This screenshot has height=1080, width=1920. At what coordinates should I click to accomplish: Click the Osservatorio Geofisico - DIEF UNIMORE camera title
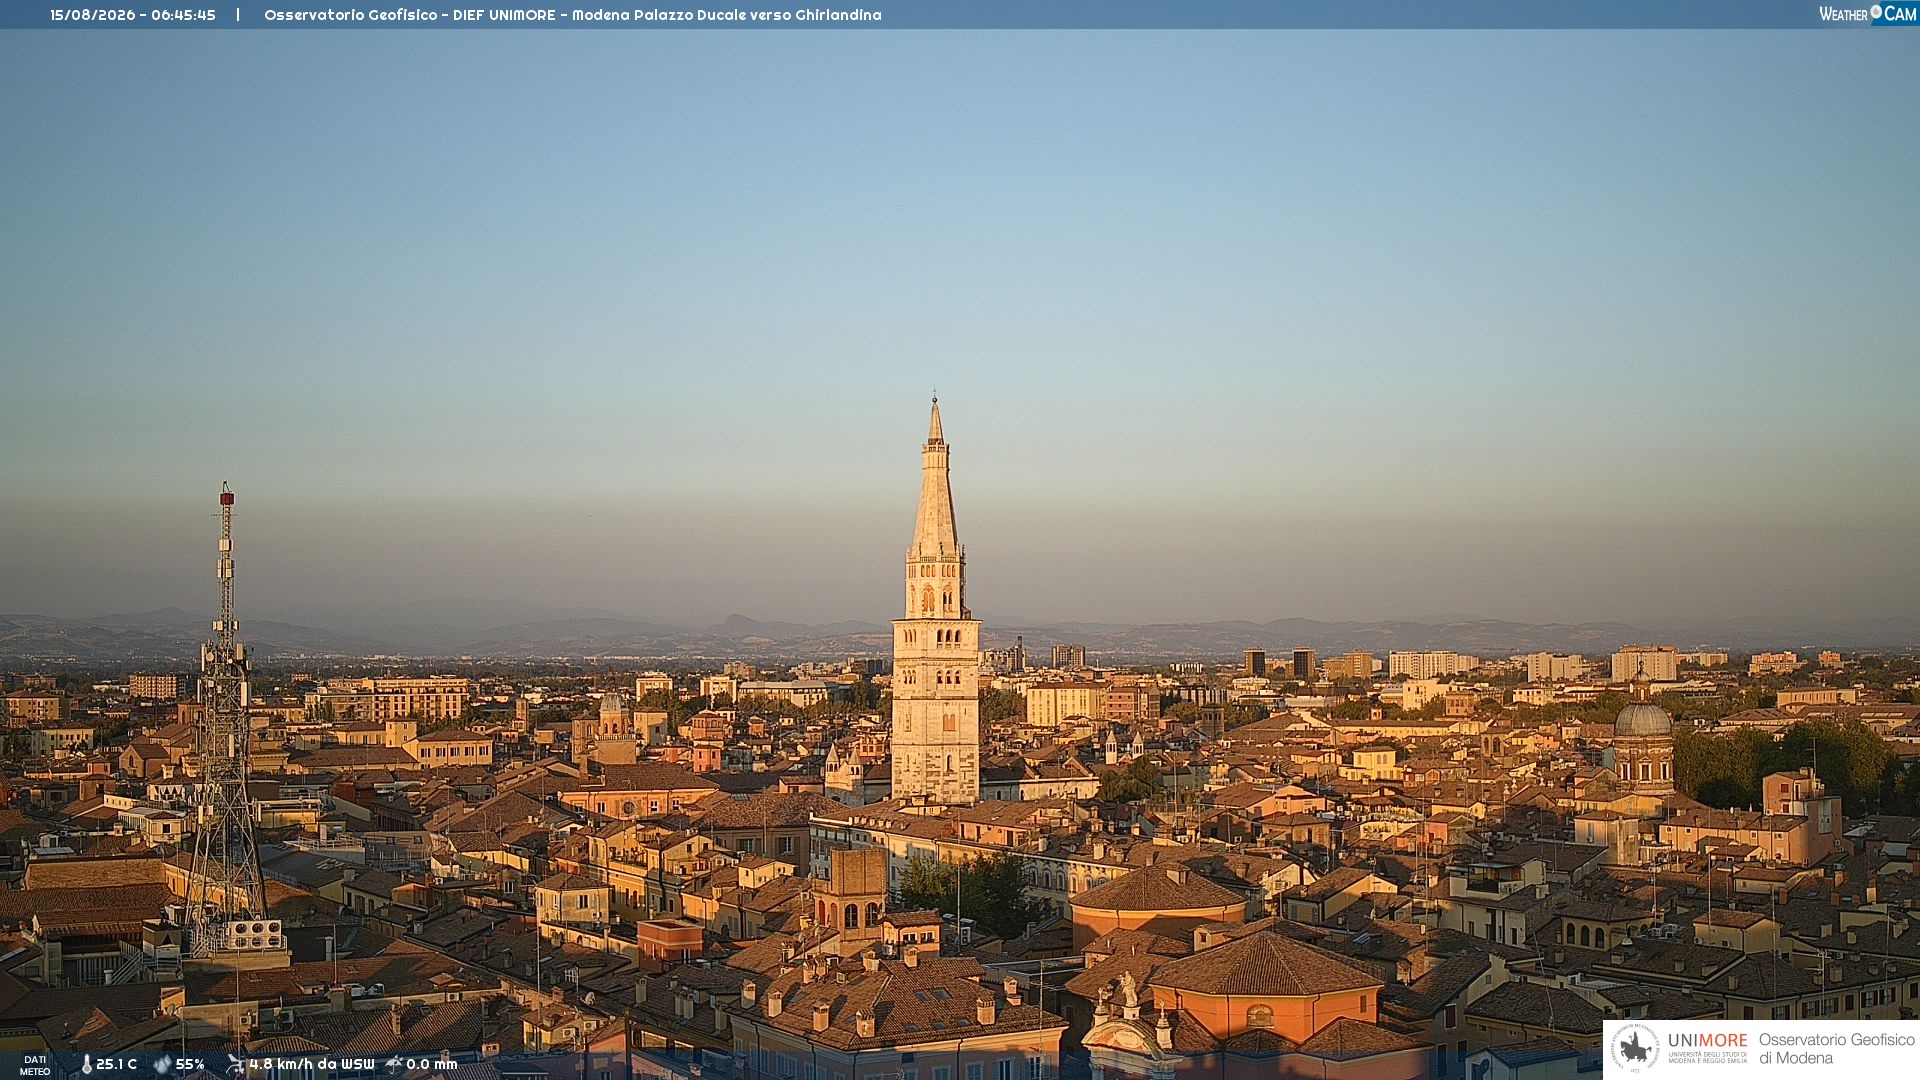click(573, 15)
